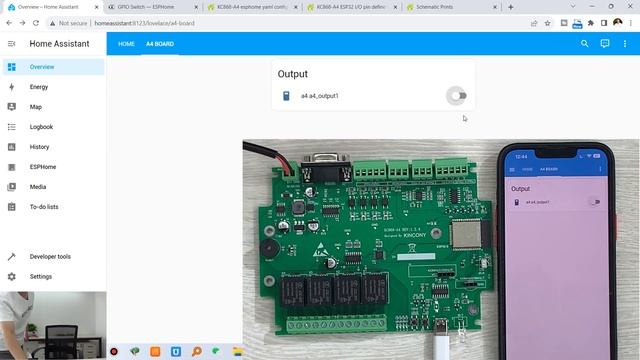Go back in browser history
640x360 pixels.
pyautogui.click(x=9, y=23)
